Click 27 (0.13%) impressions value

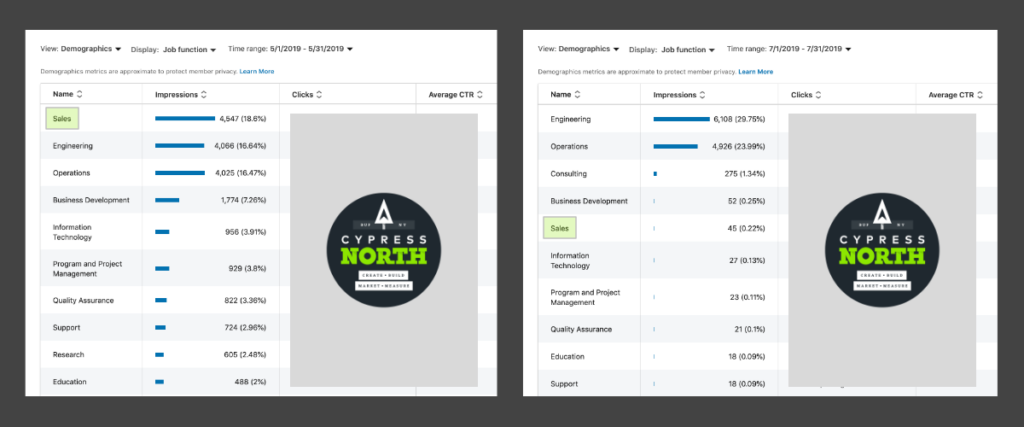tap(747, 261)
